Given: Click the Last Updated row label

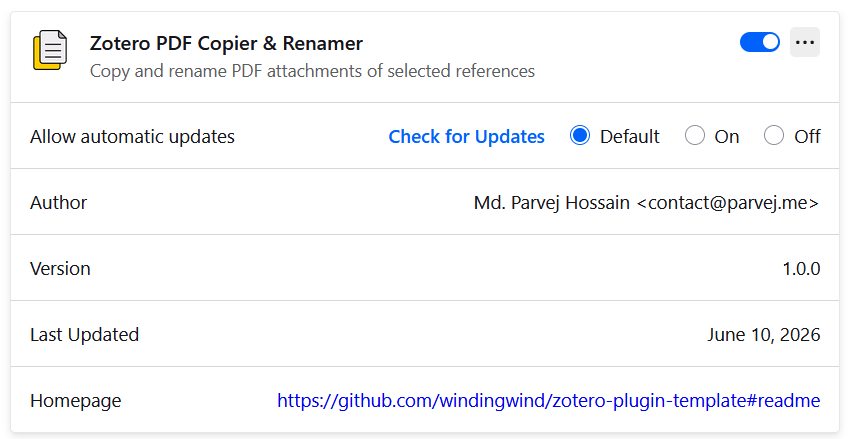Looking at the screenshot, I should 84,335.
